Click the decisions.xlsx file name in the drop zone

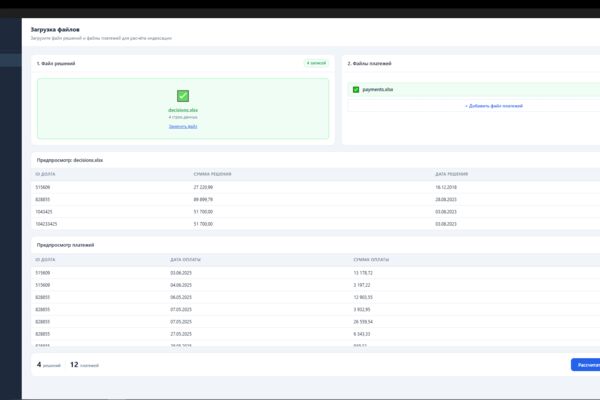click(183, 110)
